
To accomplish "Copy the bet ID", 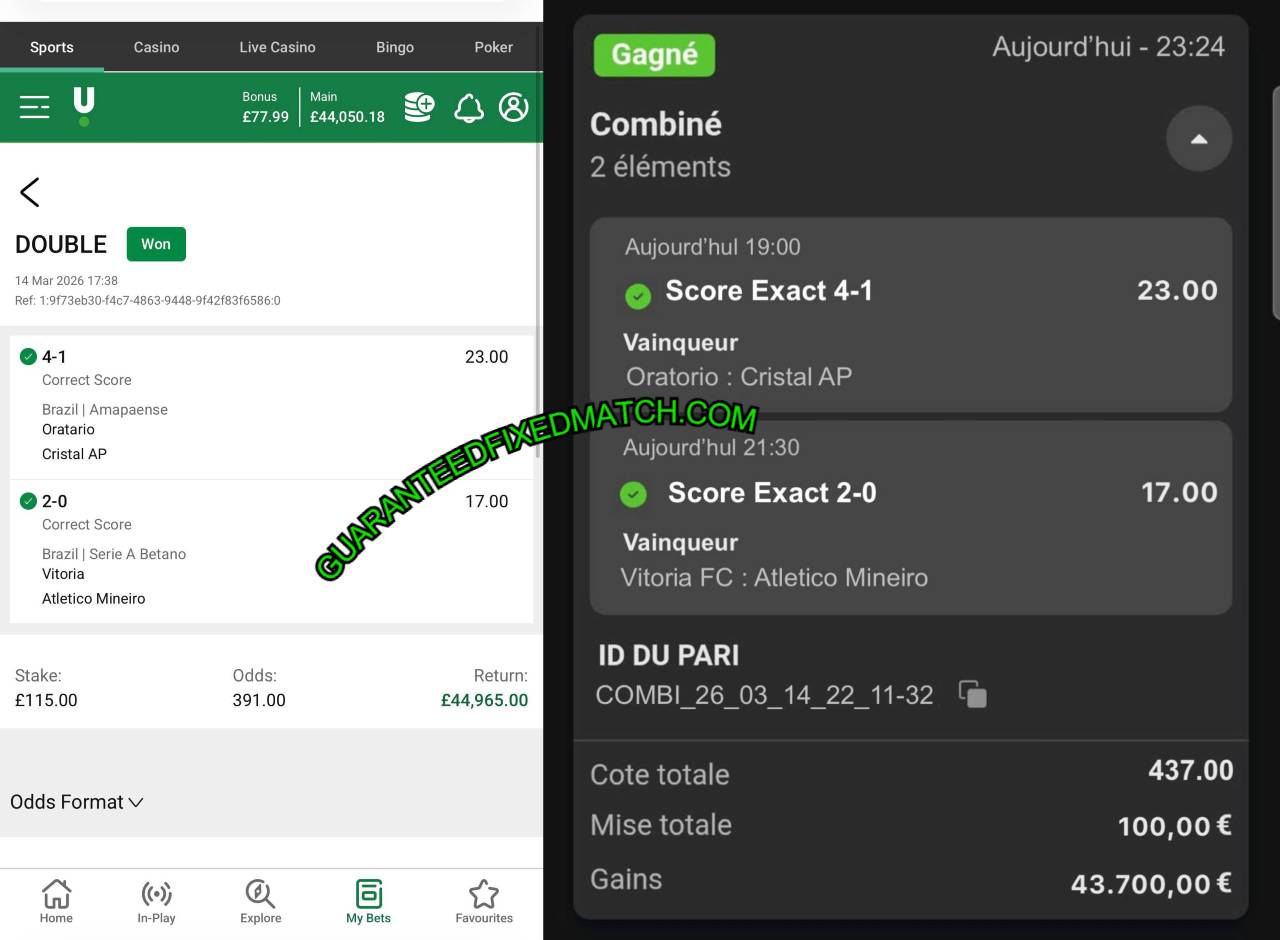I will tap(972, 694).
